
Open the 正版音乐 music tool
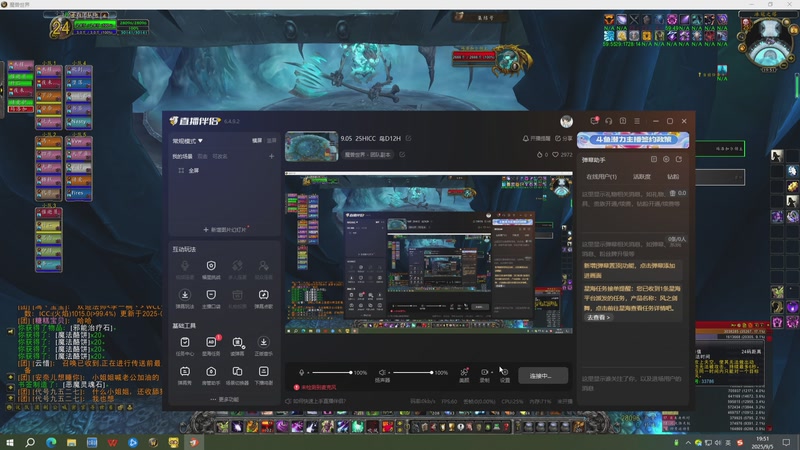(263, 345)
